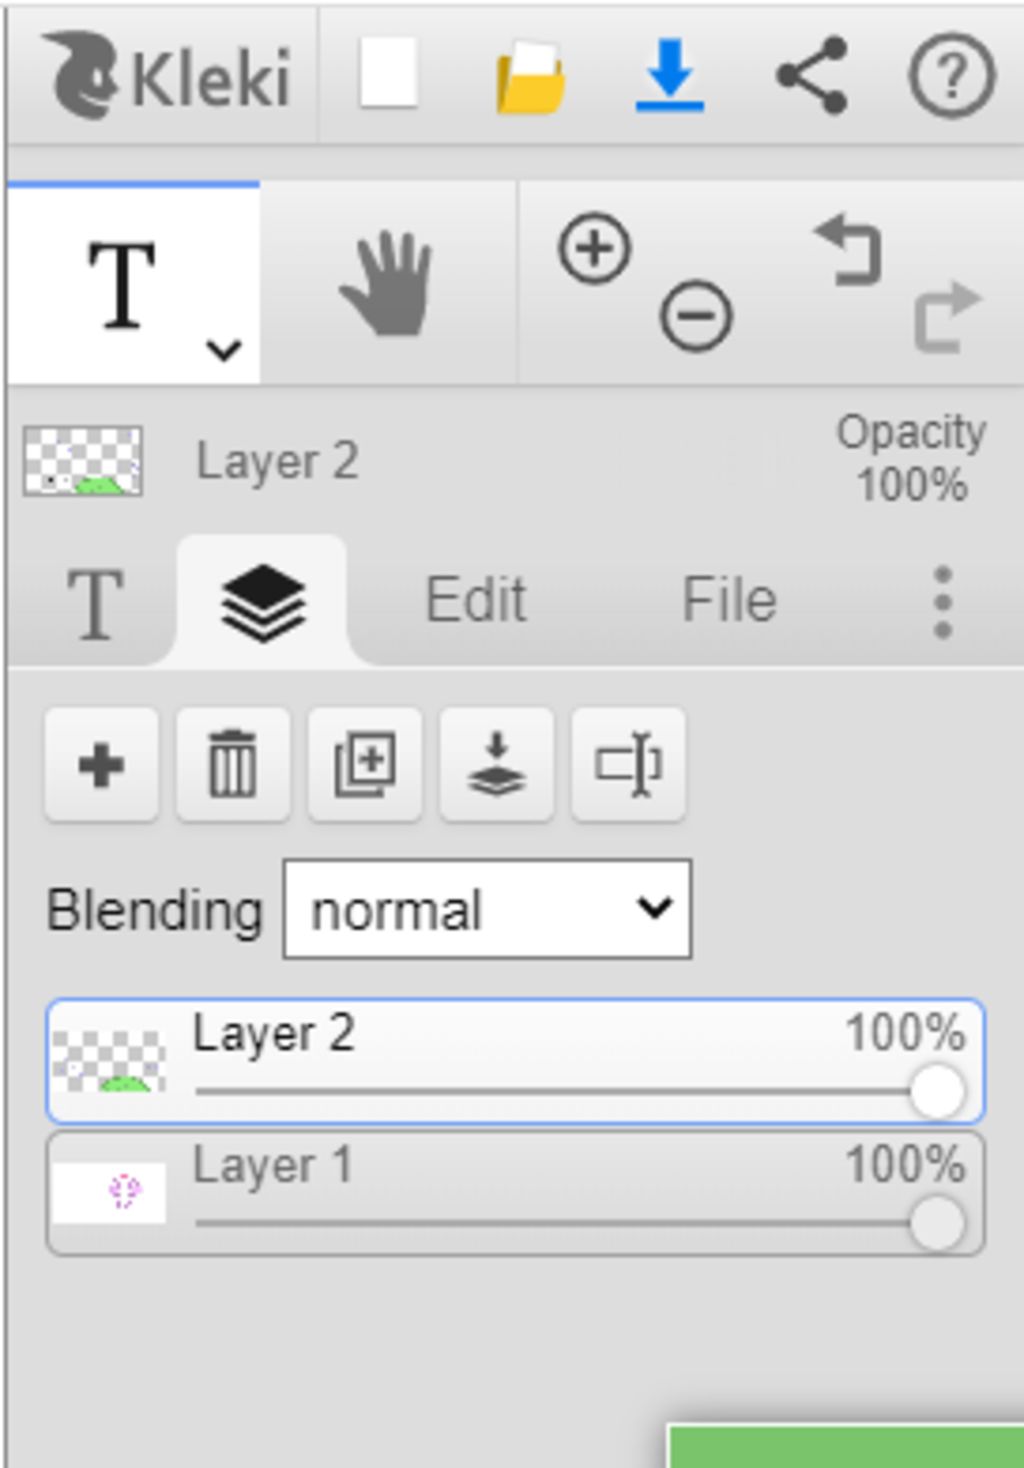This screenshot has height=1468, width=1024.
Task: Open help via the question mark icon
Action: pos(951,76)
